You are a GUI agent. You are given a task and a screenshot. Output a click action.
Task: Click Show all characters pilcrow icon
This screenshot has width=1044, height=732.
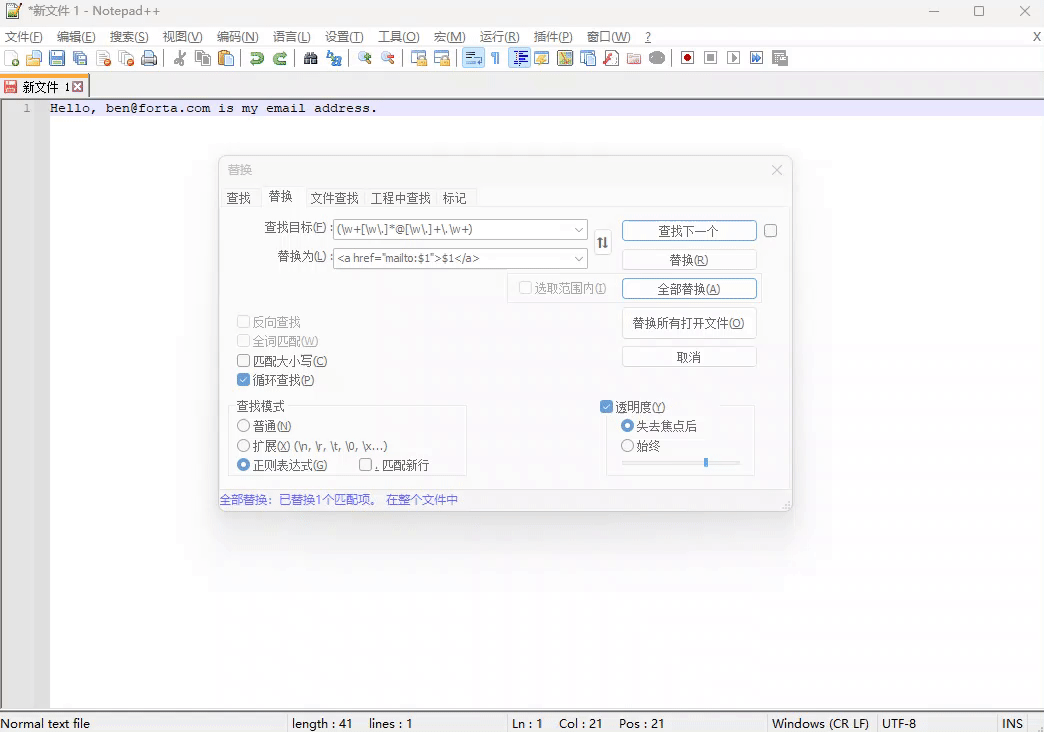(495, 58)
